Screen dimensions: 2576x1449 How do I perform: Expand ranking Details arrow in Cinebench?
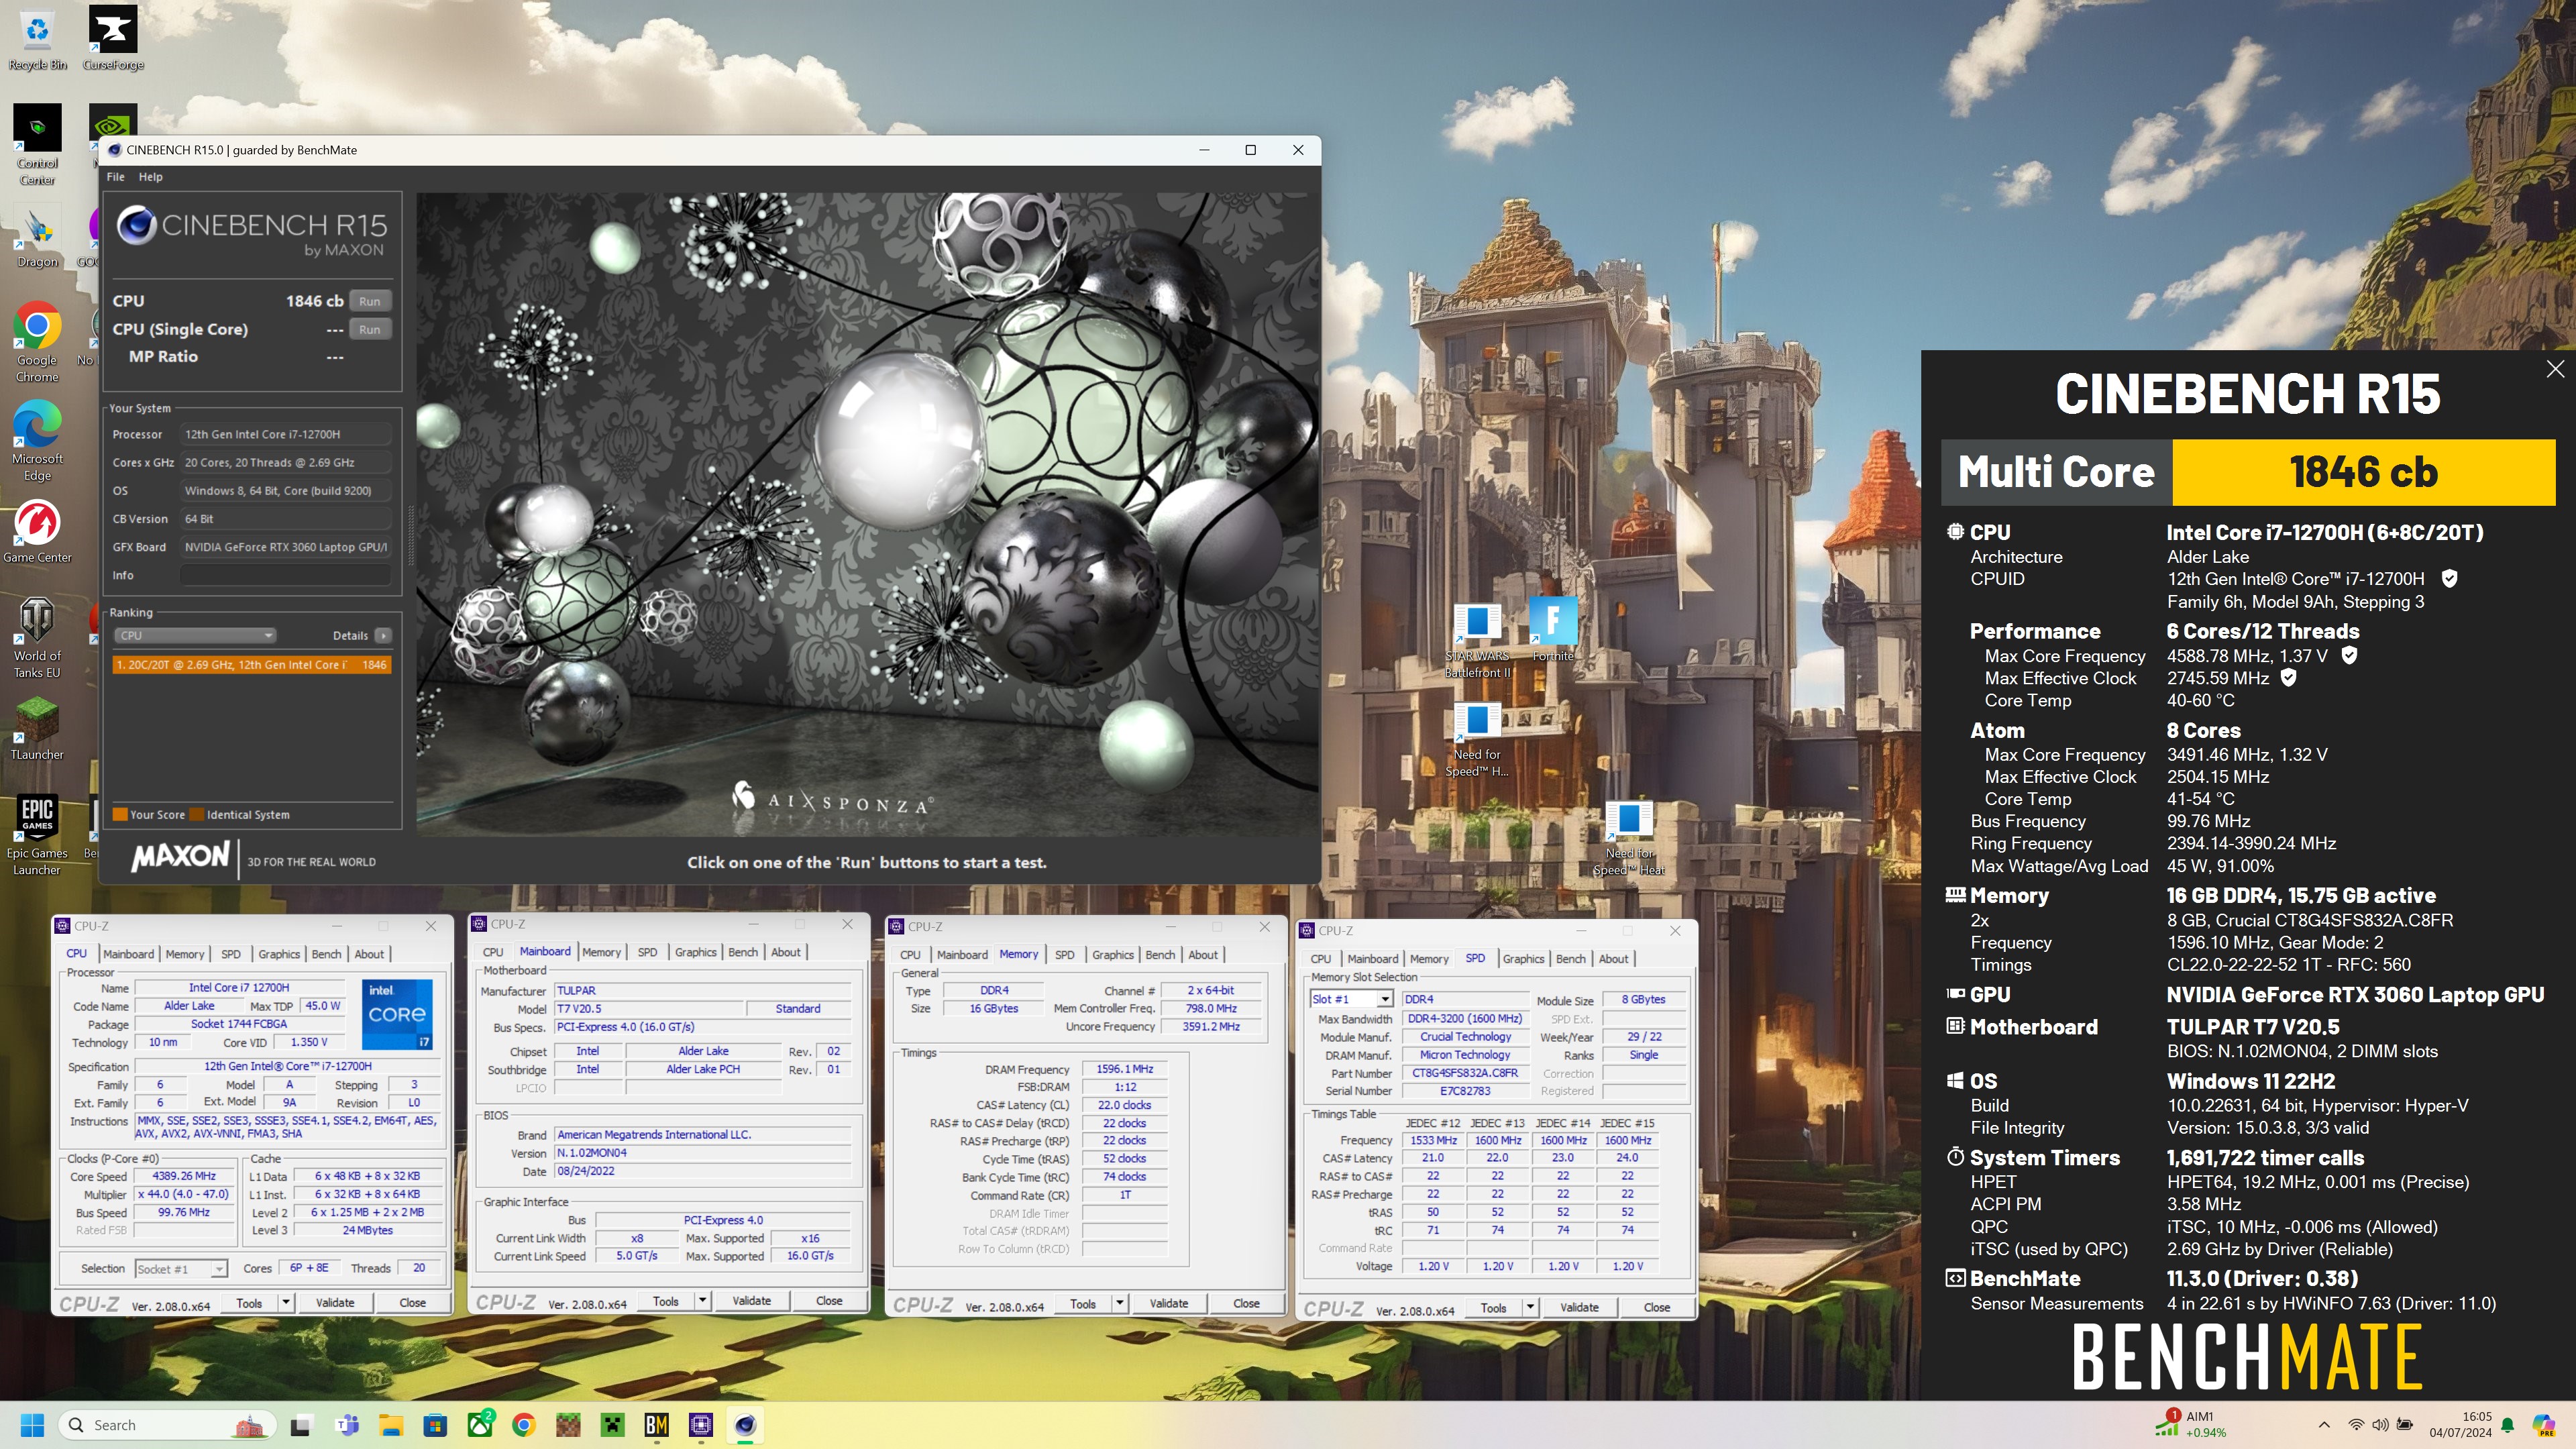[383, 635]
